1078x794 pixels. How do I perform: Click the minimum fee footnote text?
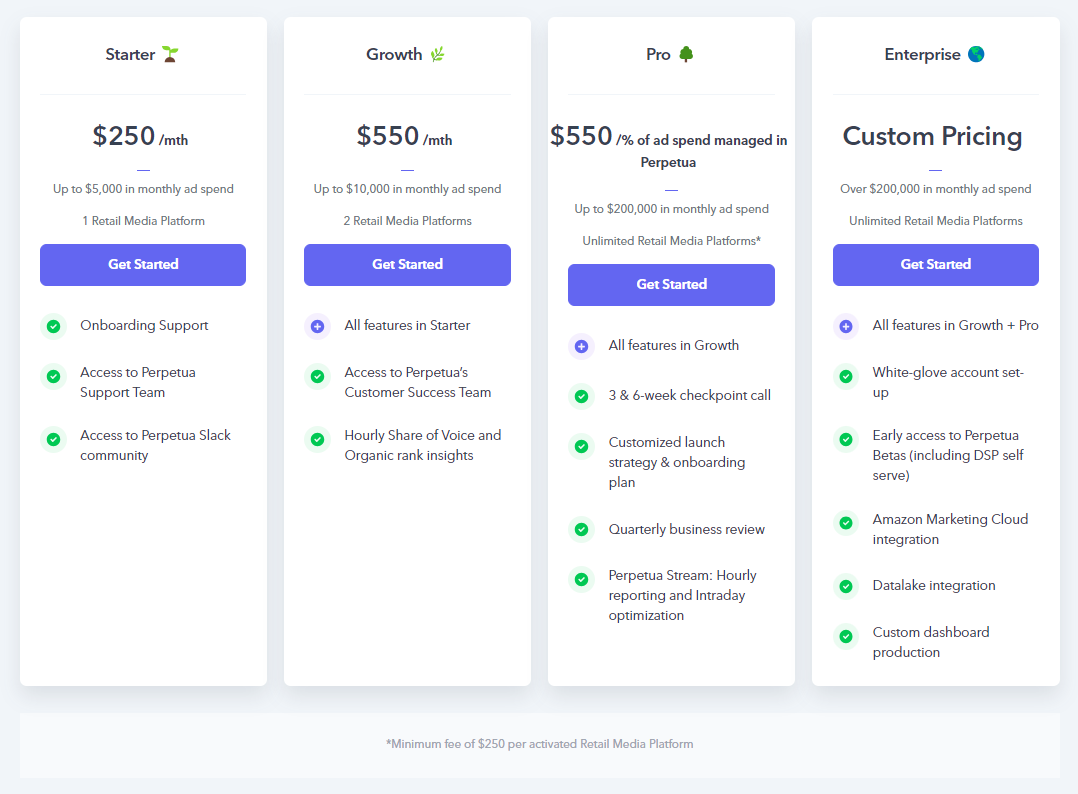[540, 744]
